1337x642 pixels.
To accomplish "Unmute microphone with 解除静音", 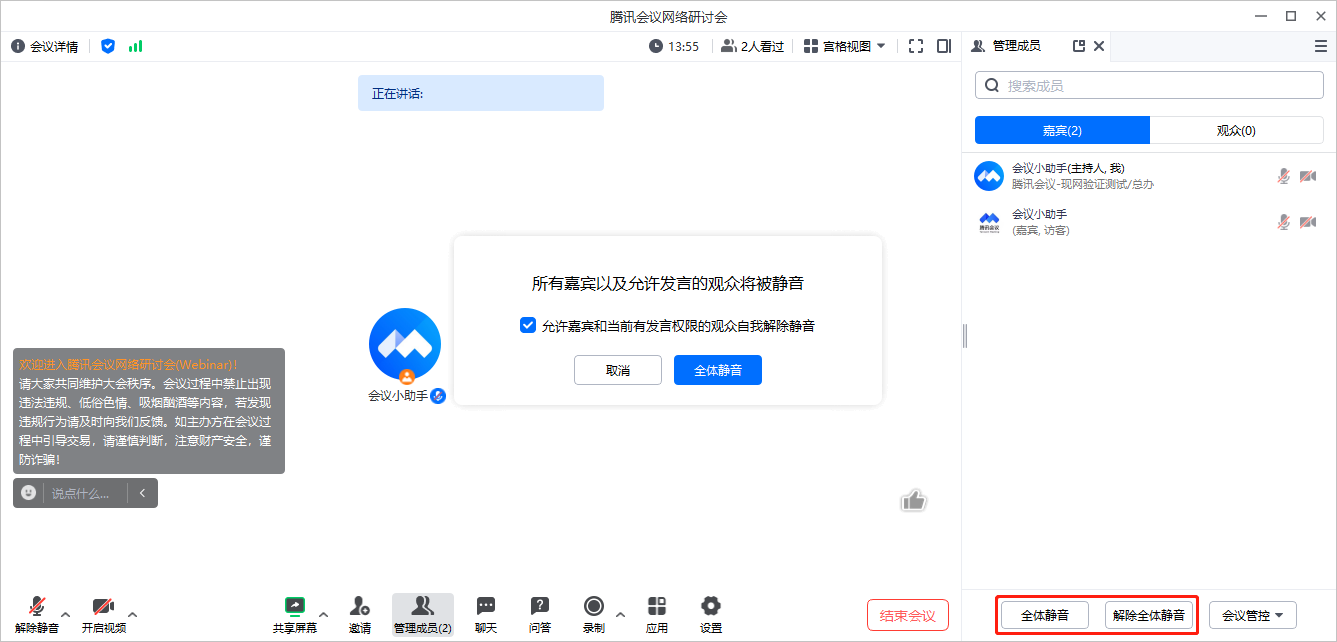I will 37,615.
